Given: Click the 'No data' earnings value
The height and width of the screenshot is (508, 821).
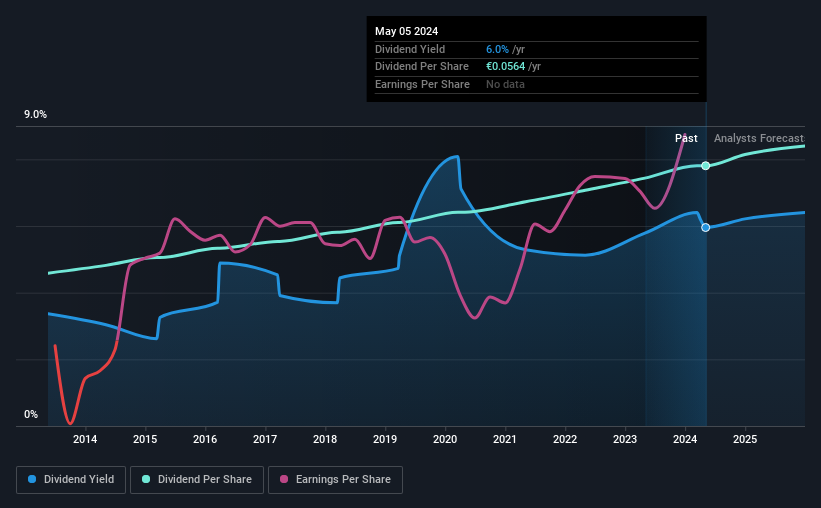Looking at the screenshot, I should [x=505, y=84].
